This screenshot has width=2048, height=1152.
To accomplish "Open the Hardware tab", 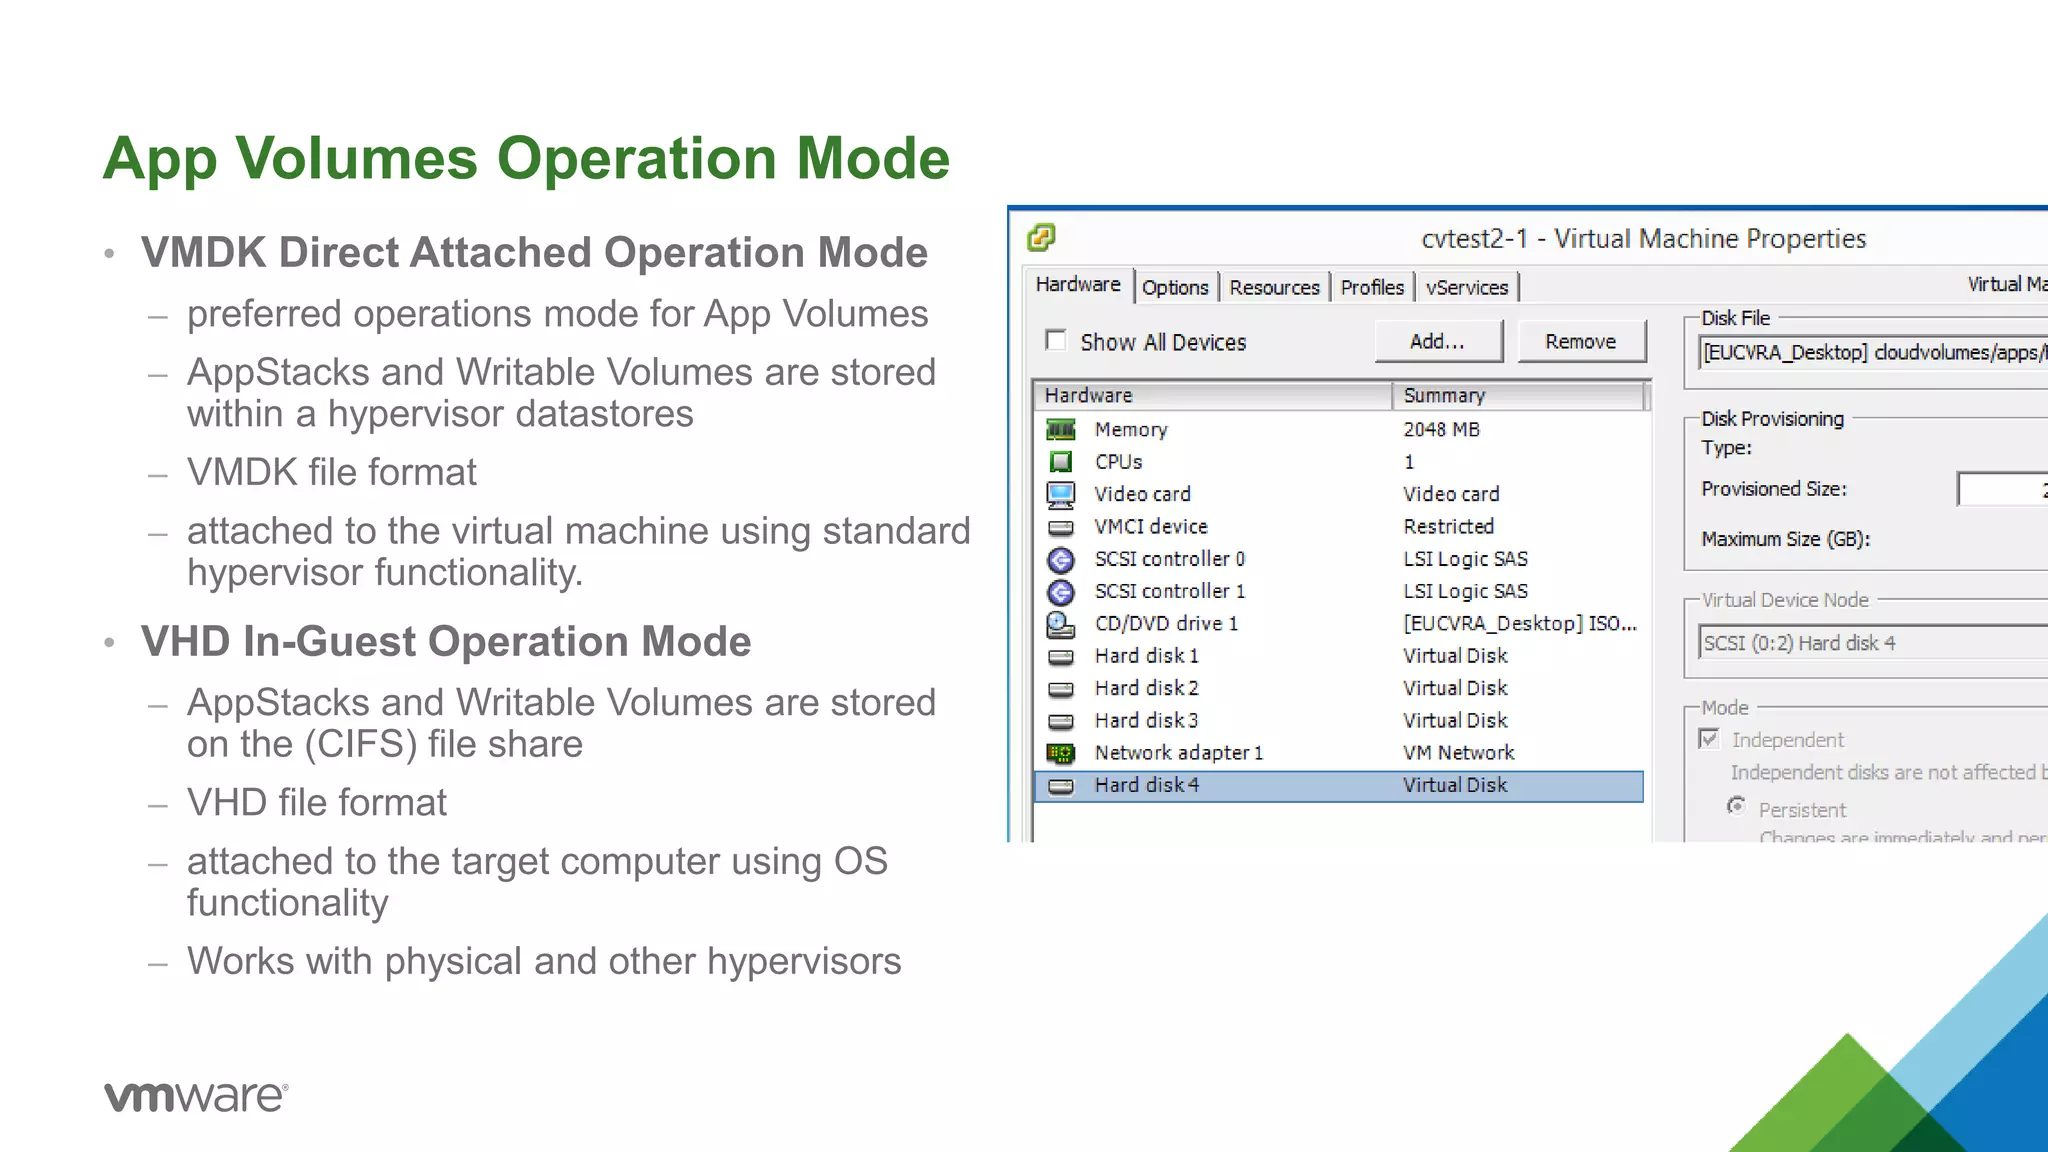I will (1078, 285).
